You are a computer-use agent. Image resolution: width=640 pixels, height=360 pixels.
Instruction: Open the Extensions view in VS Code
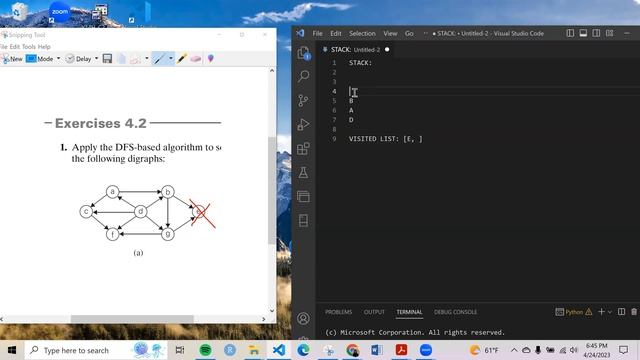point(303,149)
